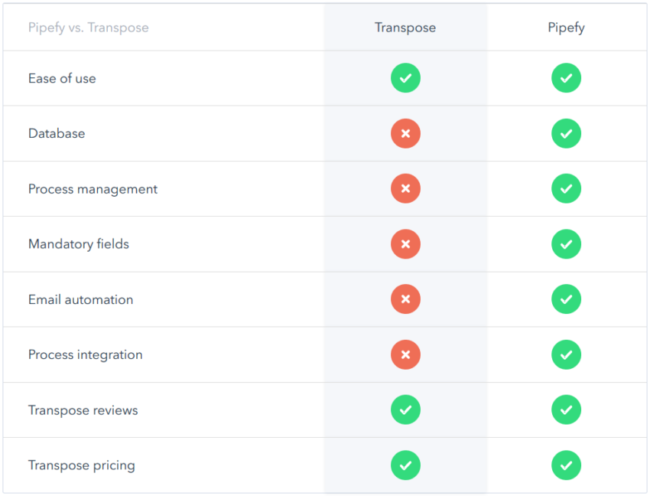Click the Pipefy vs. Transpose heading
Viewport: 650px width, 496px height.
click(x=88, y=27)
